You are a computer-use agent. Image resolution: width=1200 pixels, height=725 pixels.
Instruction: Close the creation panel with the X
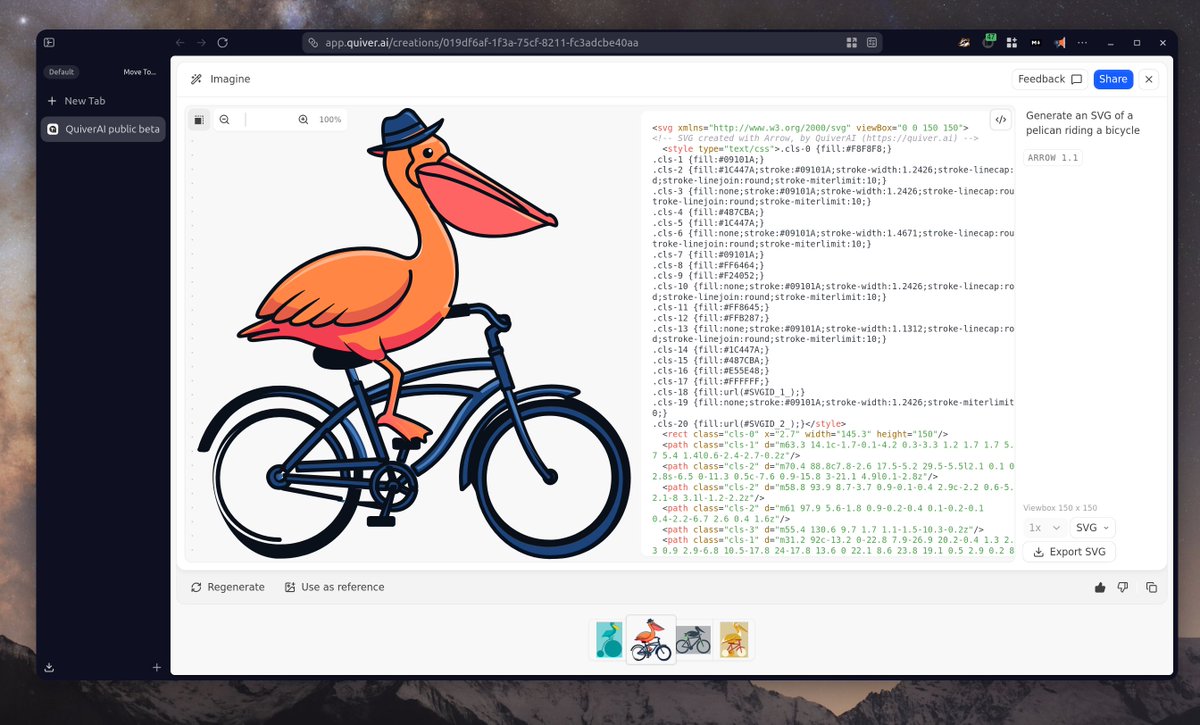(x=1149, y=79)
